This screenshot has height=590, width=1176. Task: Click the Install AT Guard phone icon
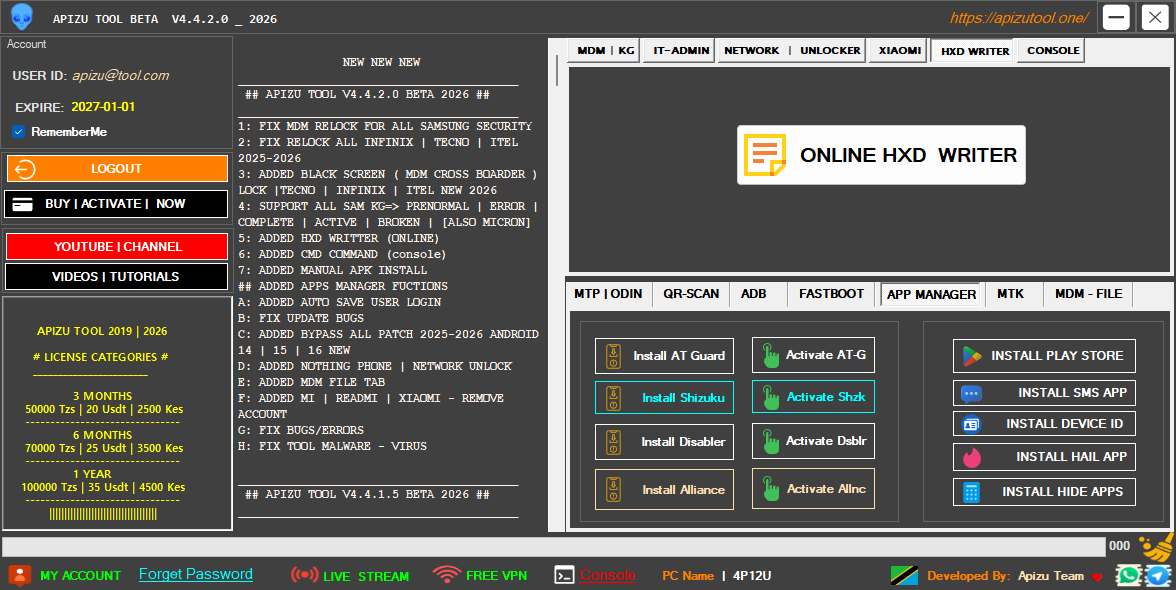613,355
